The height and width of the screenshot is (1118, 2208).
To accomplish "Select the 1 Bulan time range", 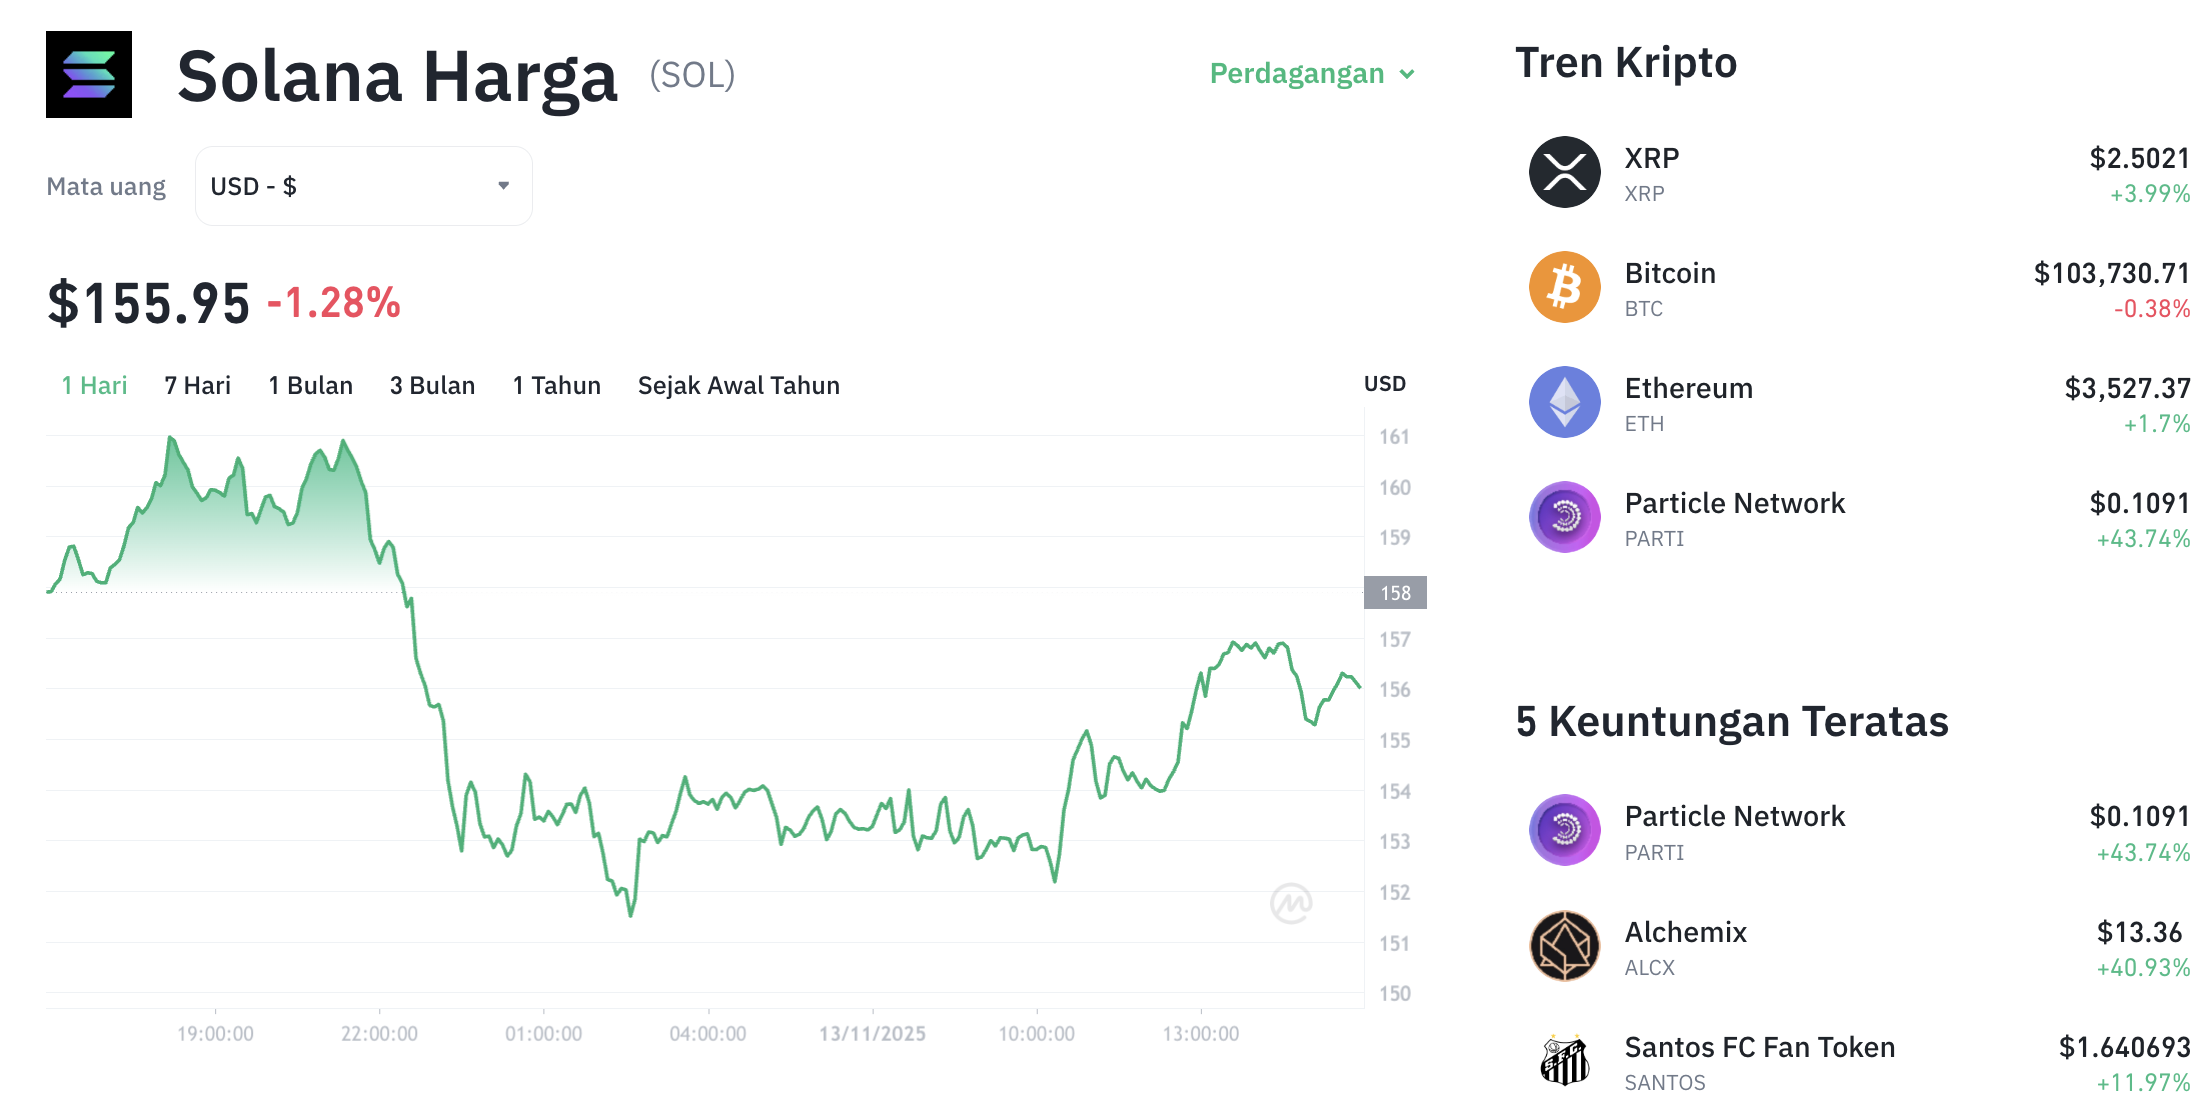I will pyautogui.click(x=310, y=385).
